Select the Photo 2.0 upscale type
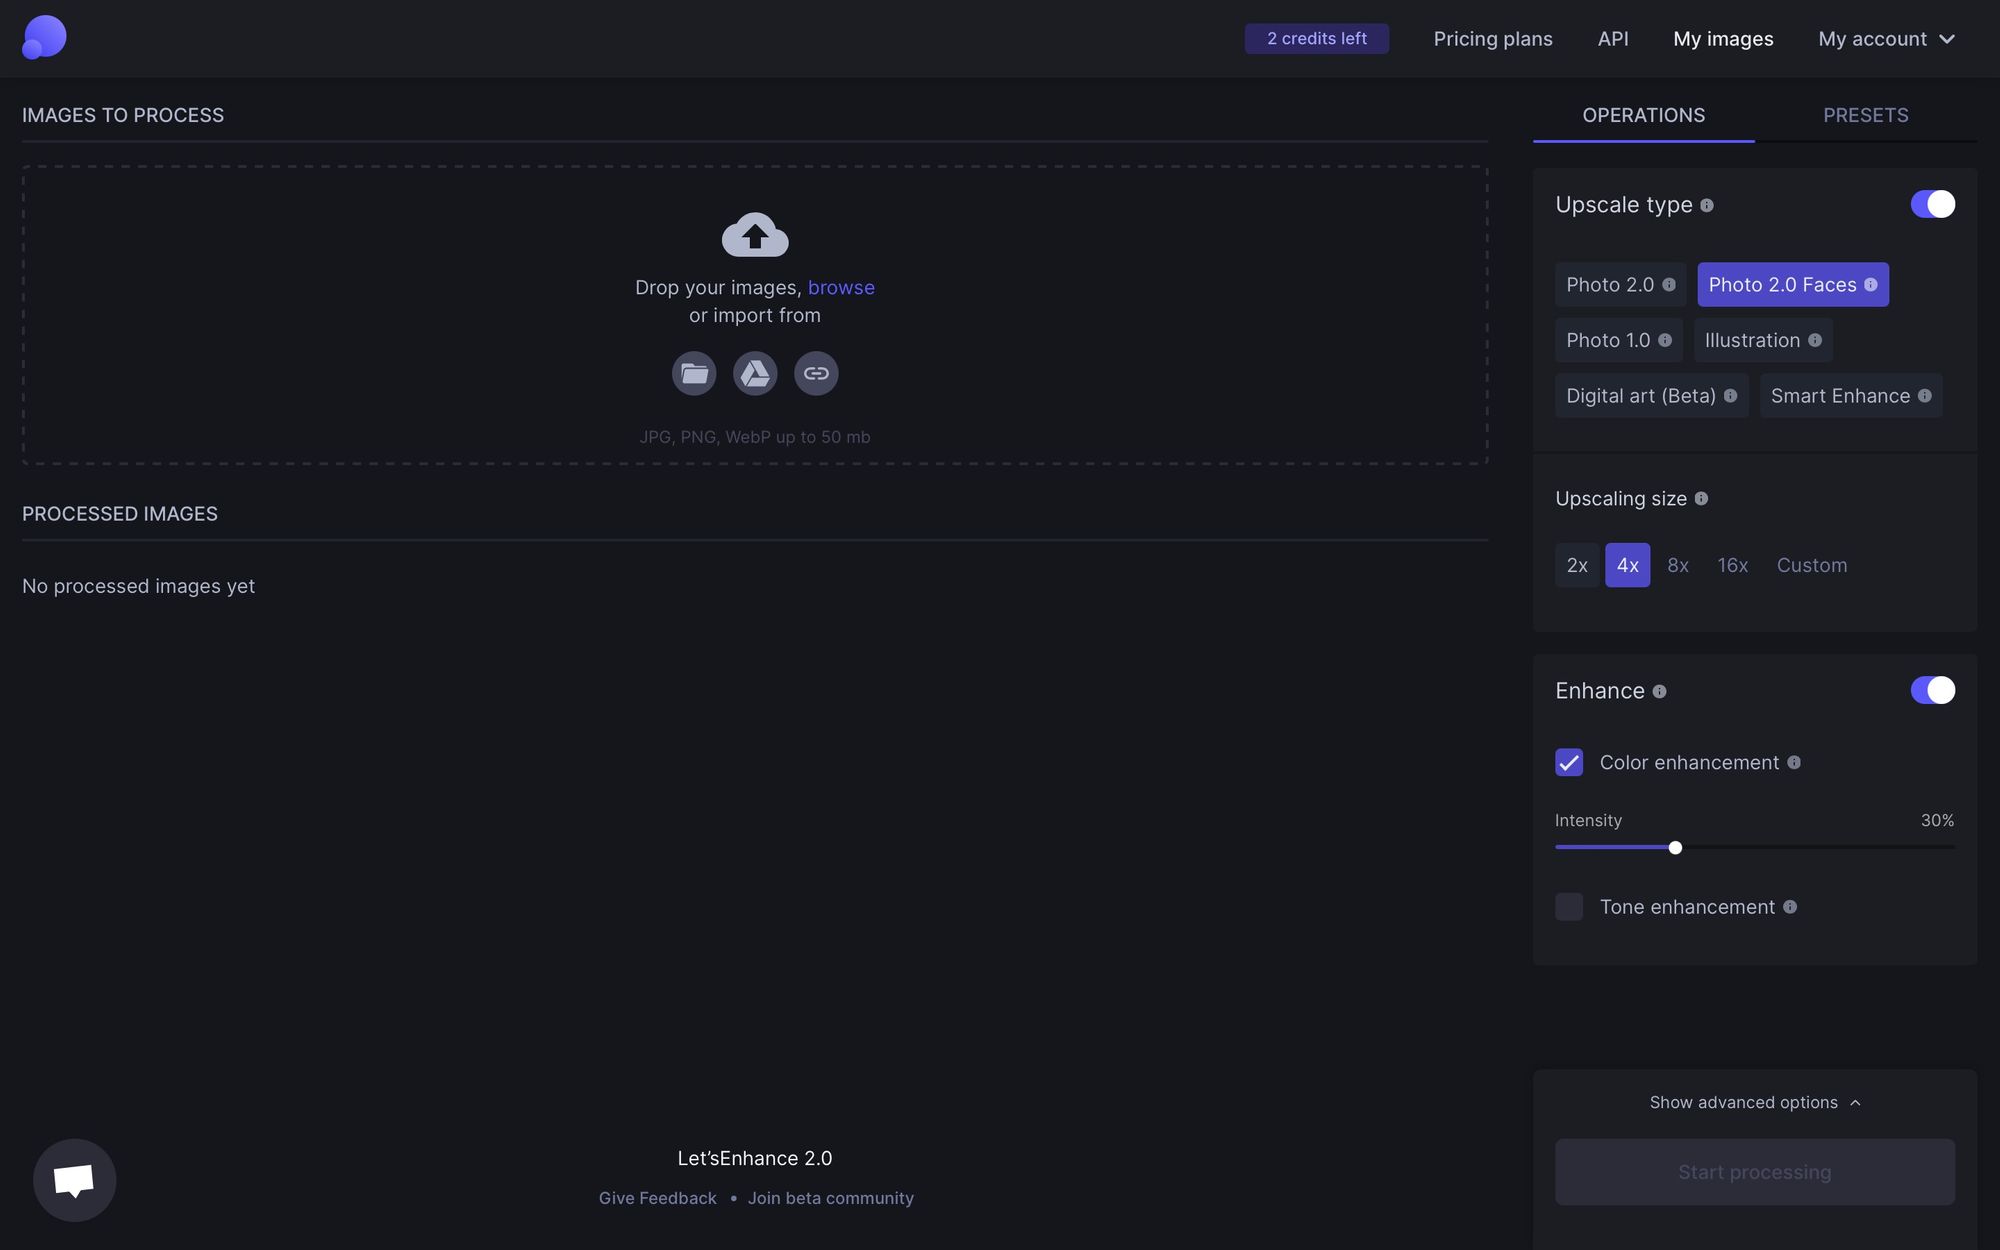 coord(1610,284)
